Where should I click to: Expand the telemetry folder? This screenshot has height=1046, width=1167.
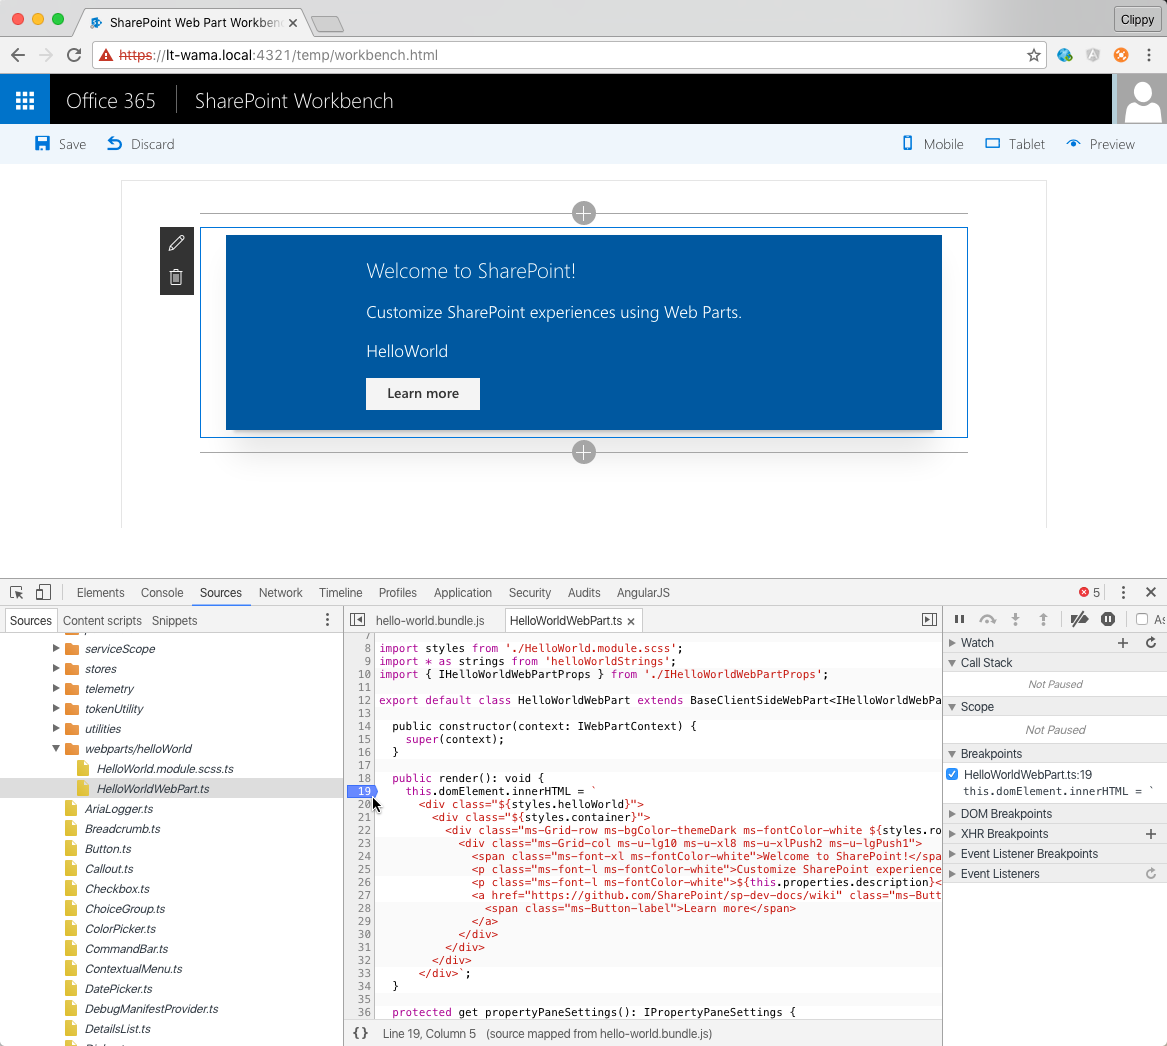[x=56, y=689]
